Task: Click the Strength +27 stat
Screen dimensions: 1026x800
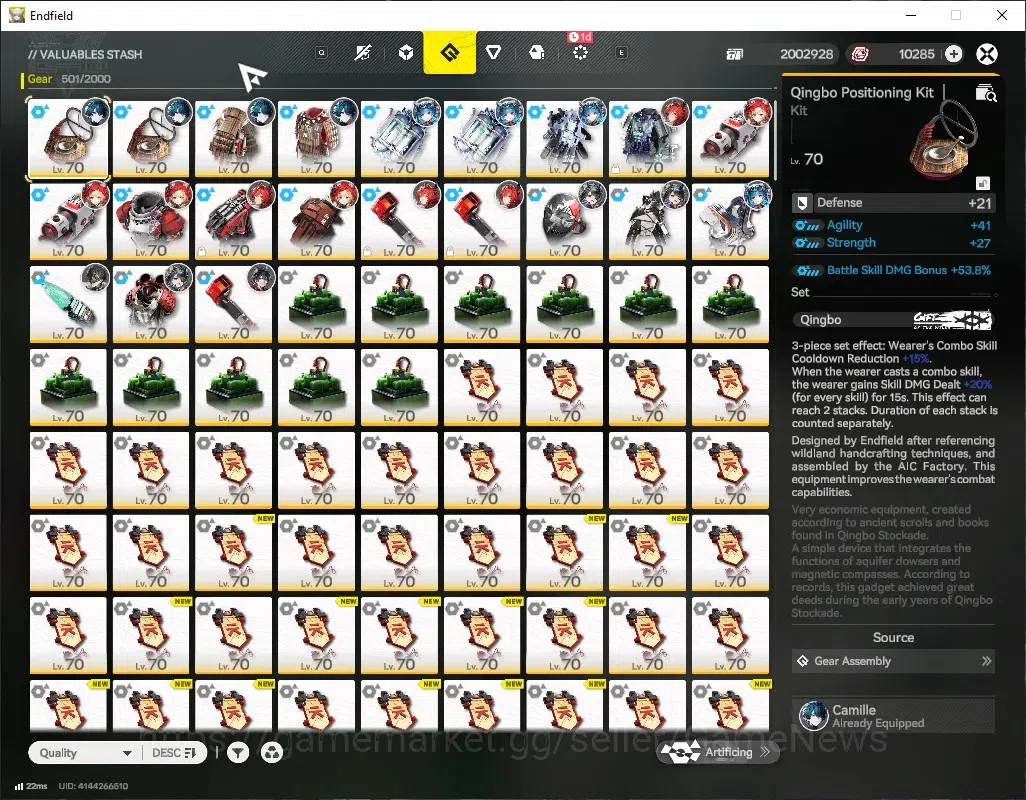Action: point(893,243)
